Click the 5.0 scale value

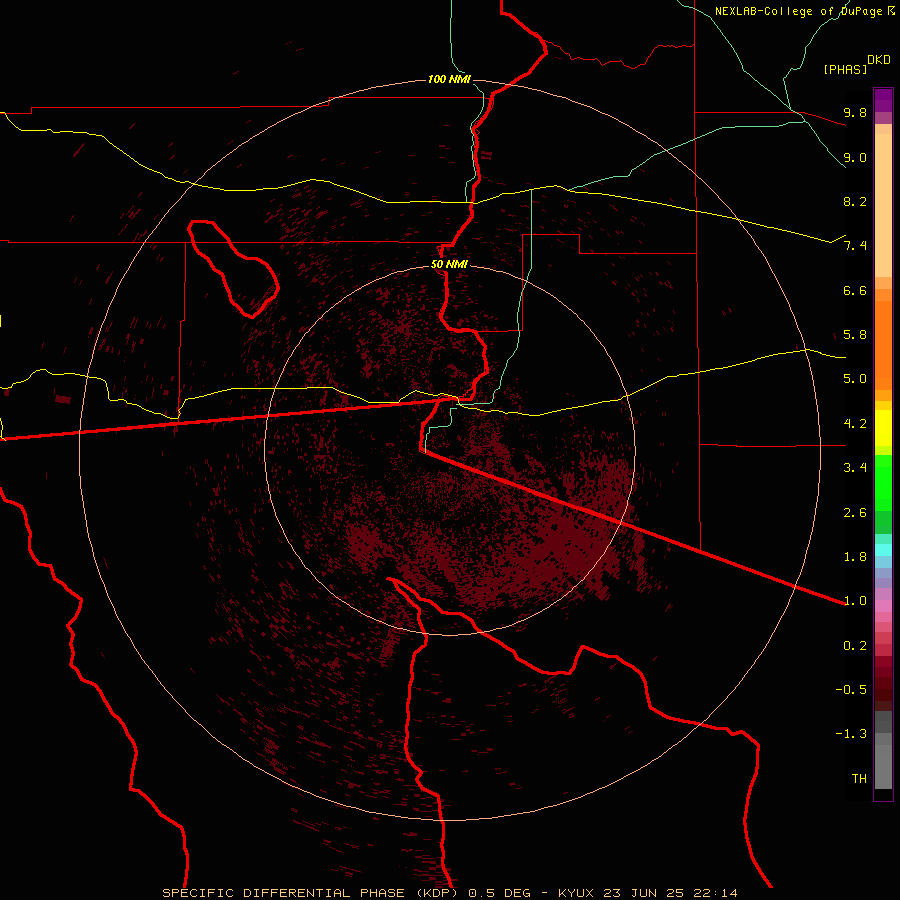coord(855,379)
